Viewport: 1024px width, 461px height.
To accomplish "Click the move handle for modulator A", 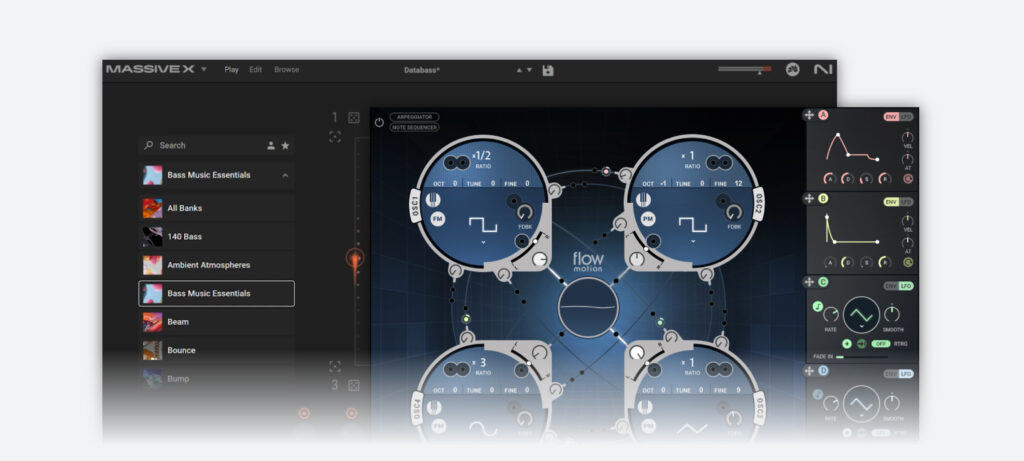I will tap(809, 116).
